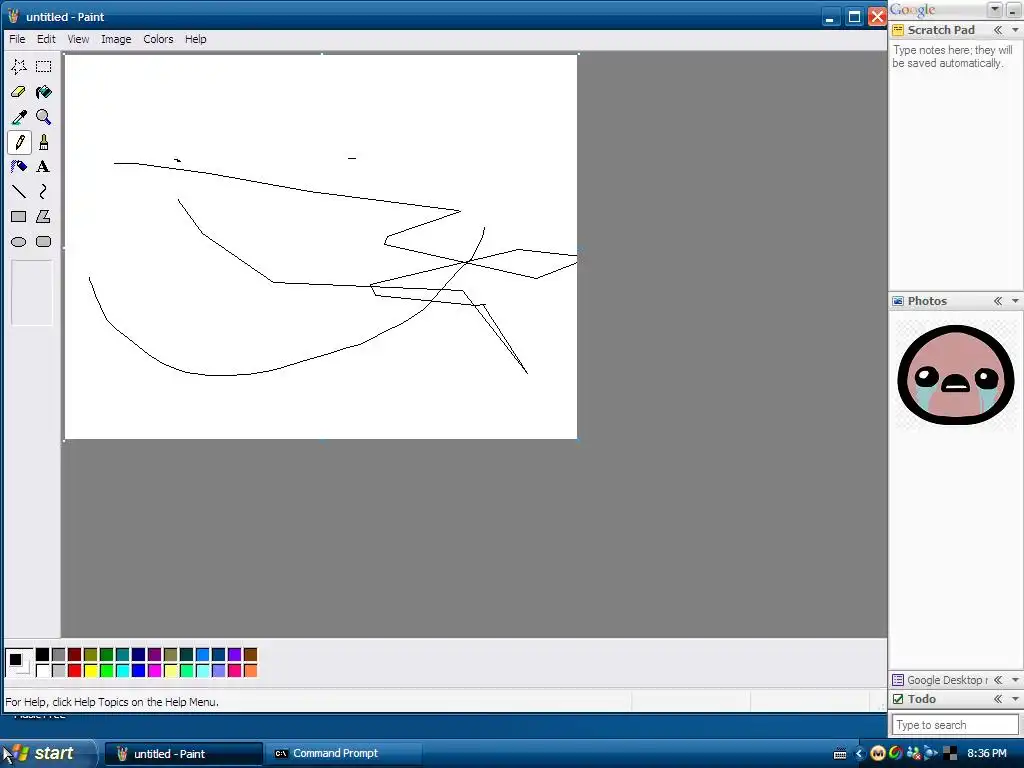1024x768 pixels.
Task: Open the Edit menu
Action: (46, 39)
